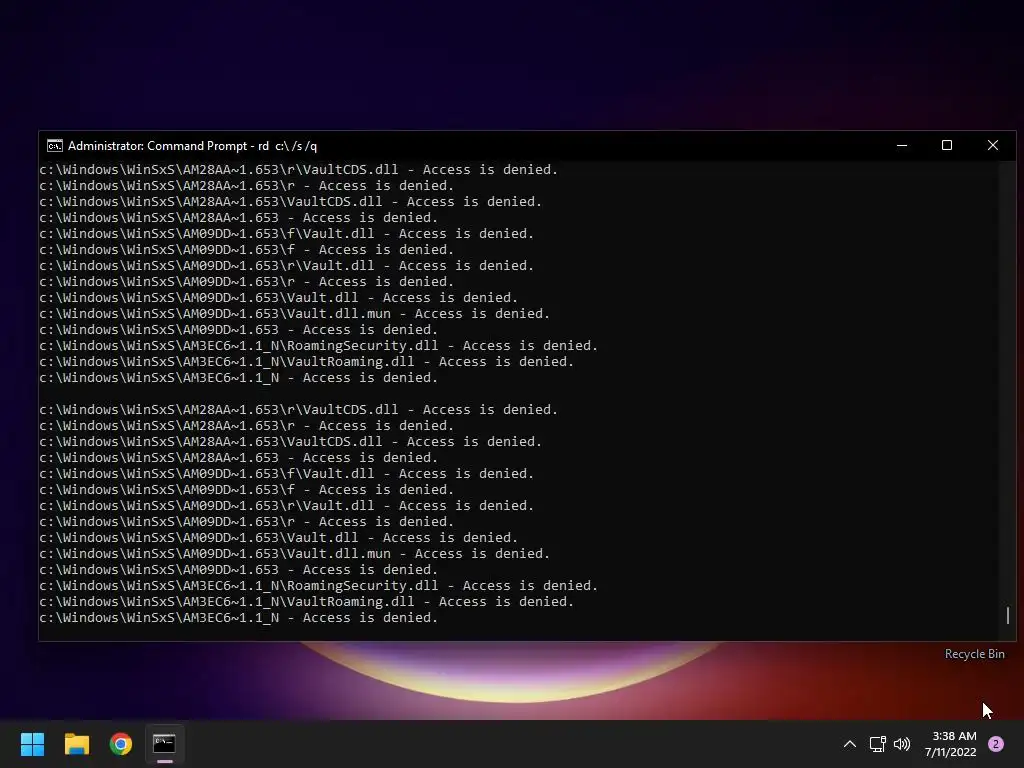Show hidden system tray icons

pyautogui.click(x=850, y=744)
